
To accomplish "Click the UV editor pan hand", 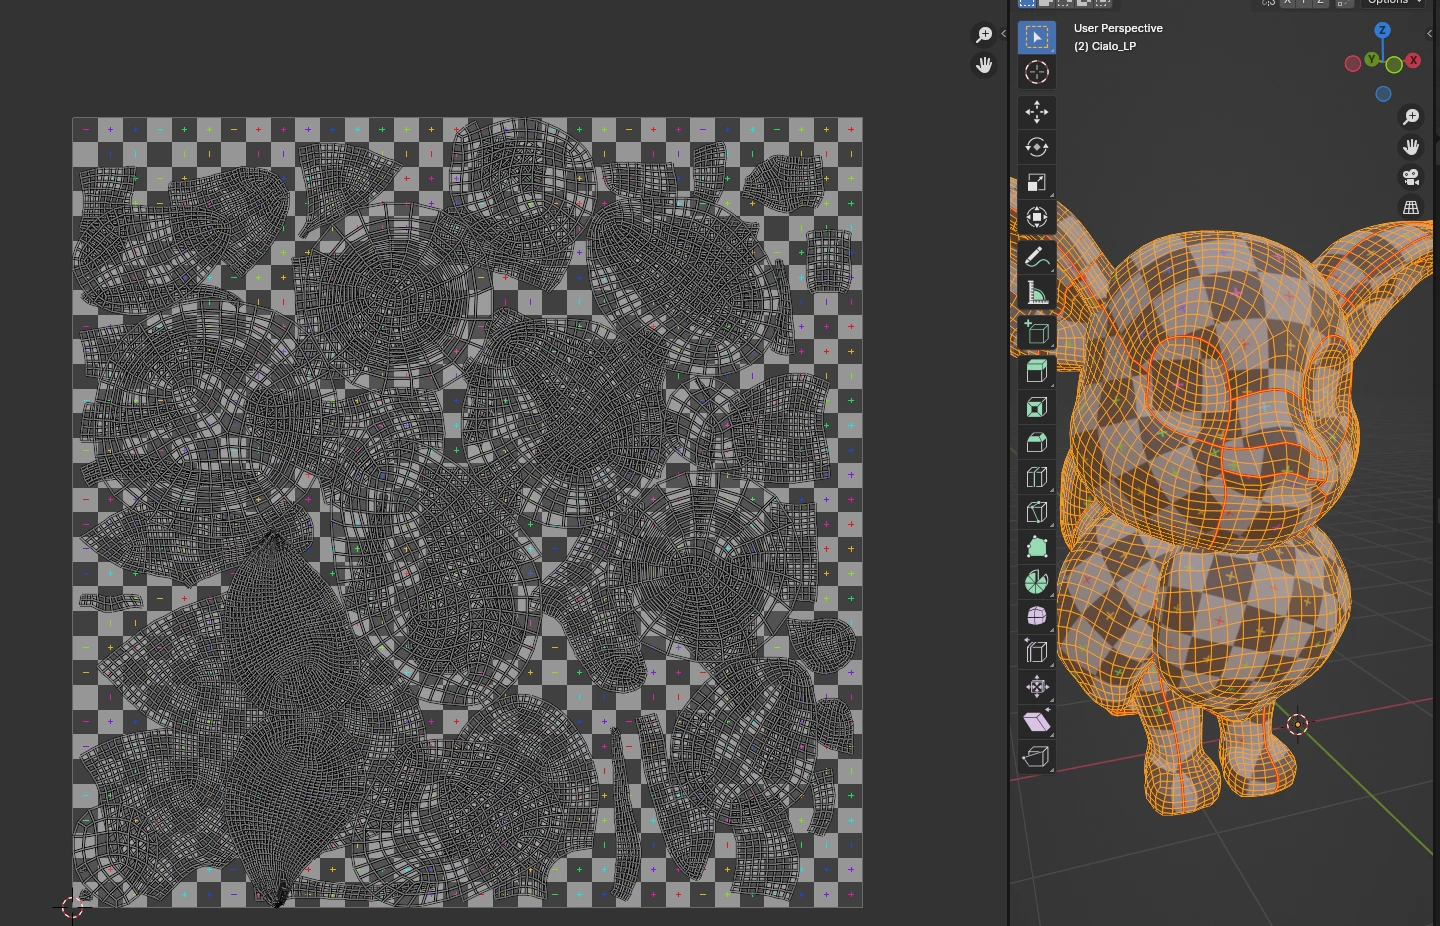I will click(984, 65).
